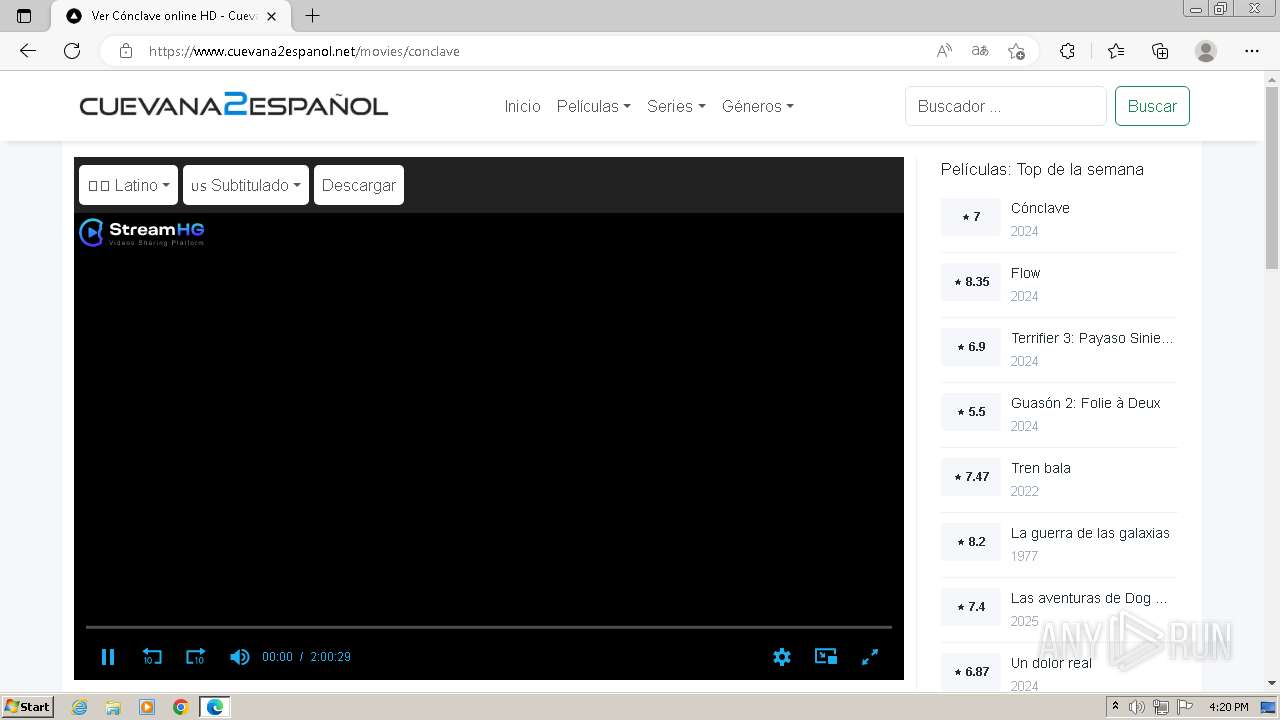Open Terrifier 3: Payaso Siniestro link
The image size is (1280, 720).
[x=1092, y=338]
